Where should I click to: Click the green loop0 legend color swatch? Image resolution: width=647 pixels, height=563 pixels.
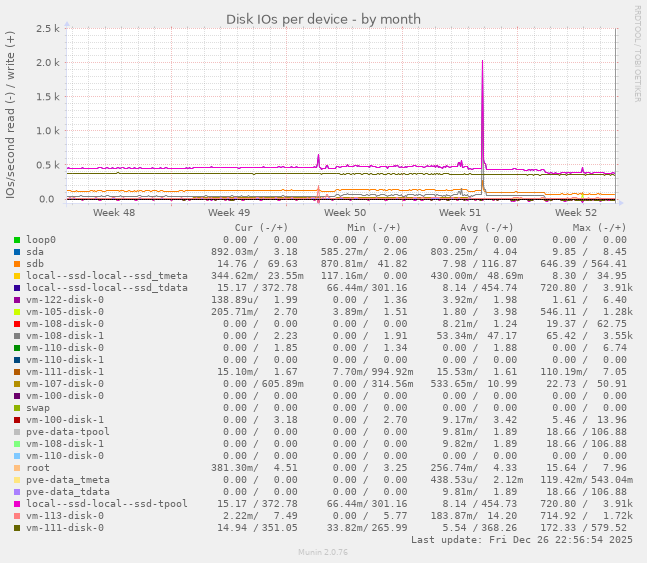point(17,240)
